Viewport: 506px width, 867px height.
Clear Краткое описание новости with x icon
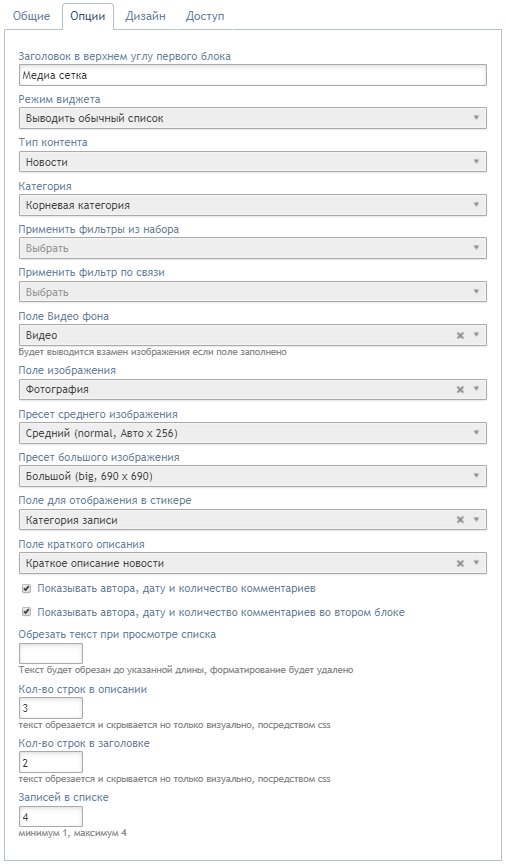(460, 563)
